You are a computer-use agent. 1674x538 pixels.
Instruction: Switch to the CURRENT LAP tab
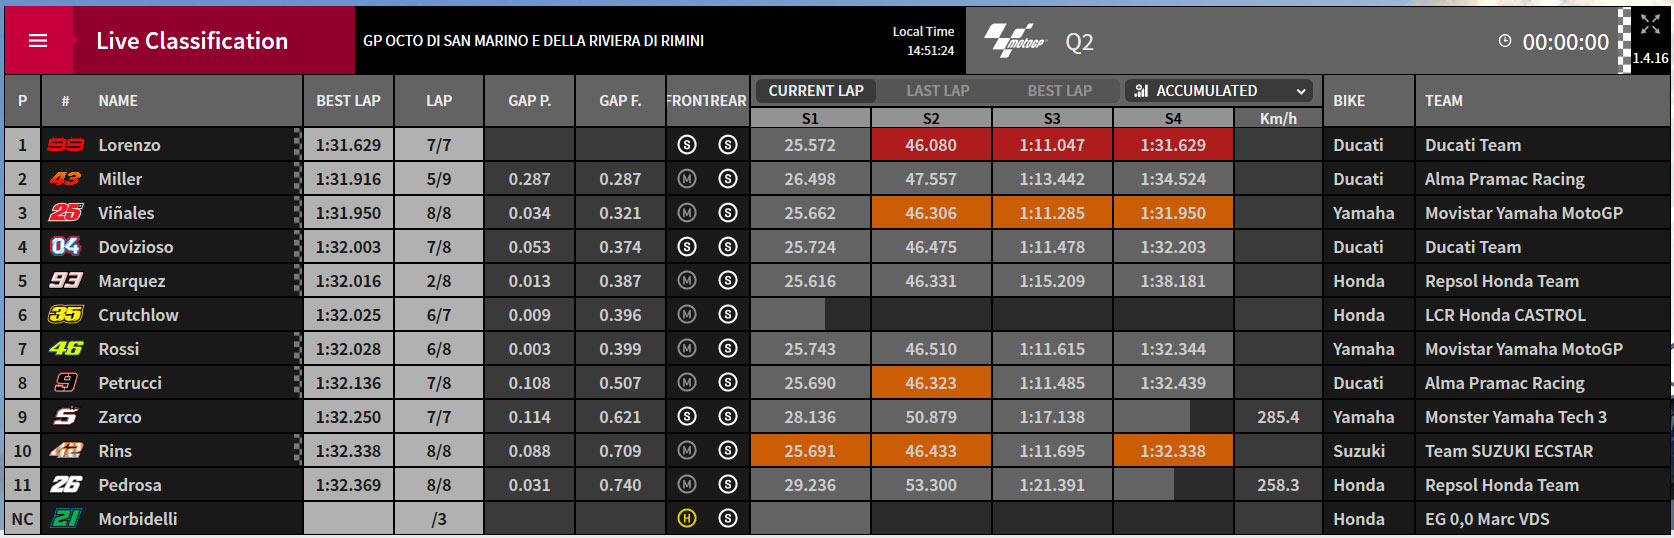(815, 91)
